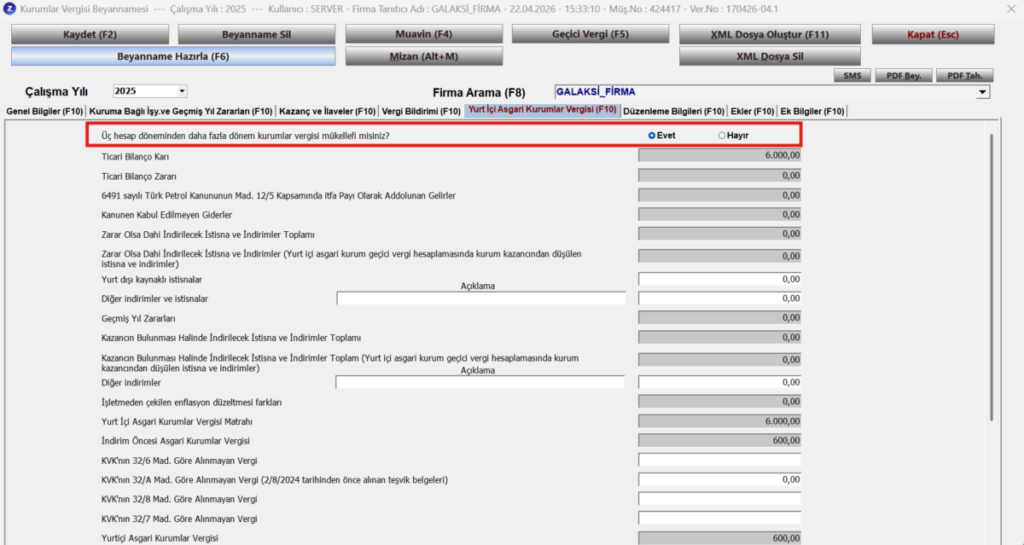Click XML Dosya Oluştur (F11) button
1024x545 pixels.
(x=770, y=35)
